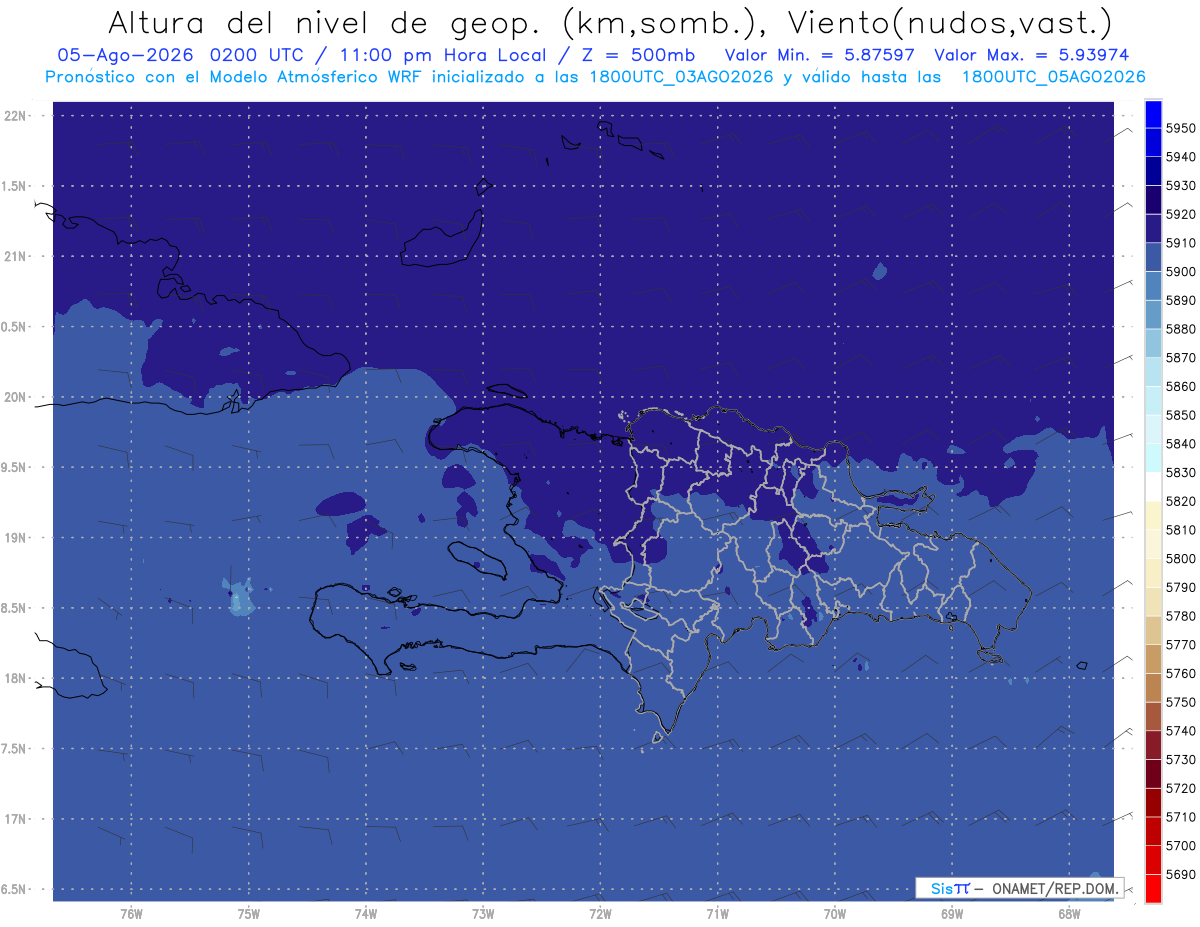1200x927 pixels.
Task: Click the legend value 5690
Action: pyautogui.click(x=1181, y=875)
